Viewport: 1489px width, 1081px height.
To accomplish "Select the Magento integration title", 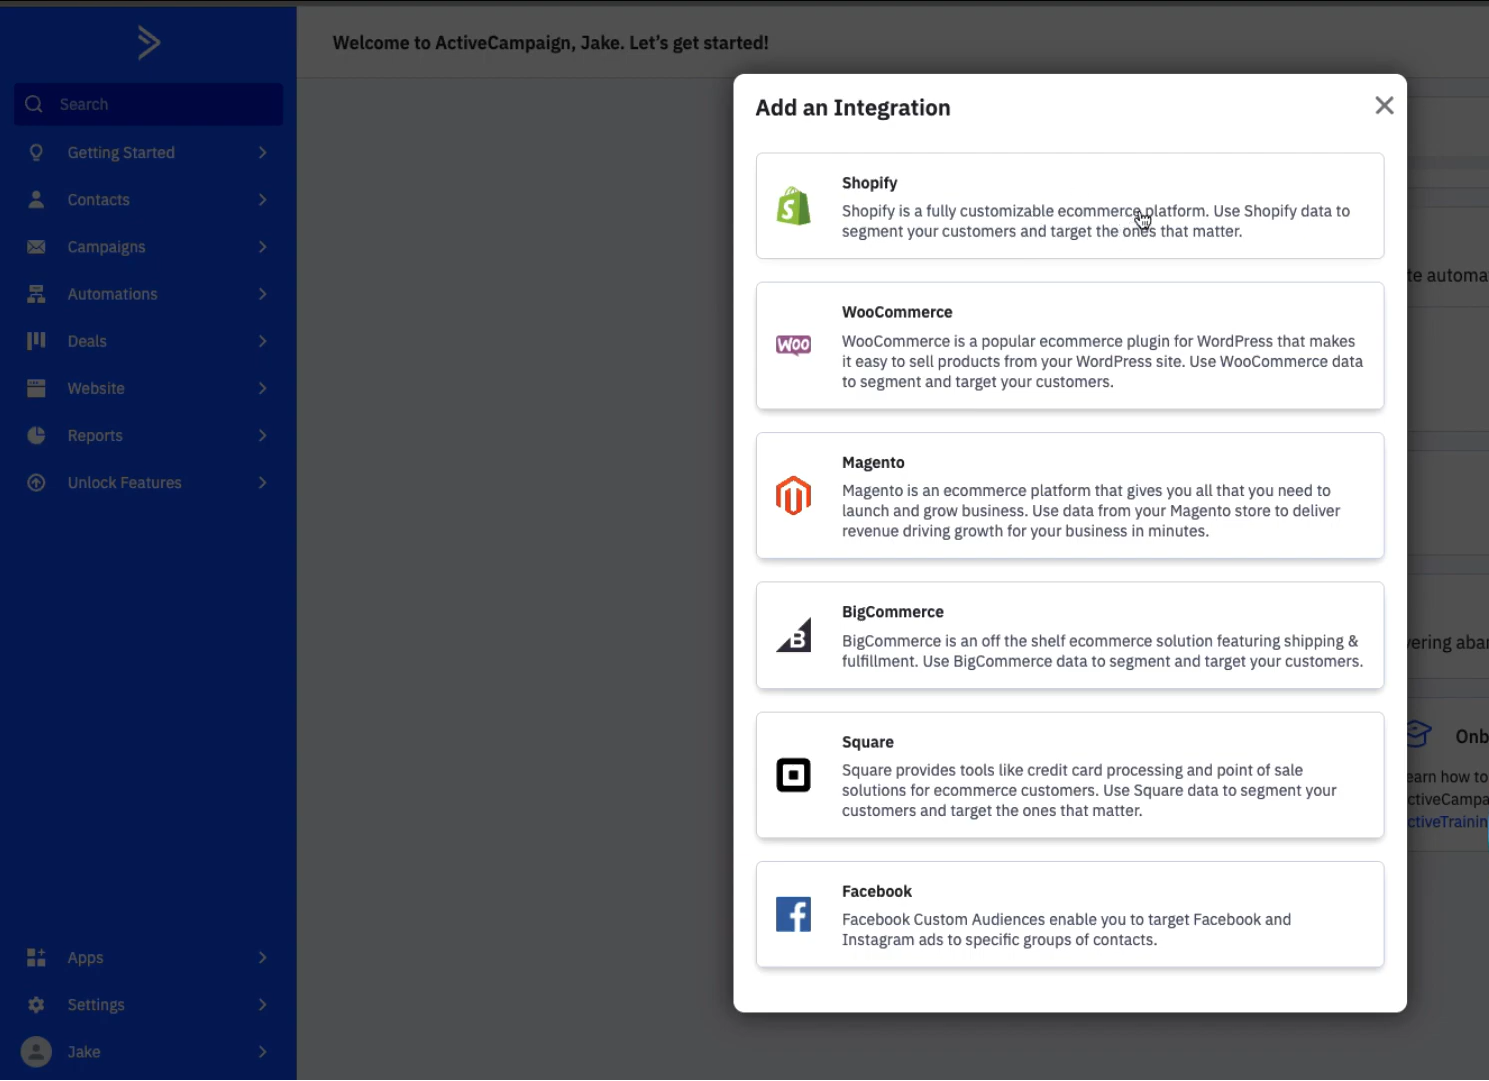I will 873,462.
